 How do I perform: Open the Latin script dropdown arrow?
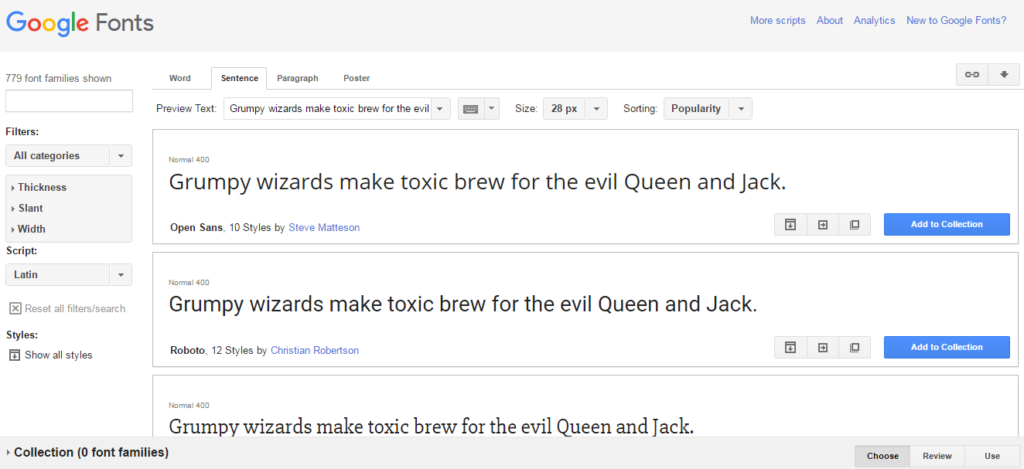121,275
